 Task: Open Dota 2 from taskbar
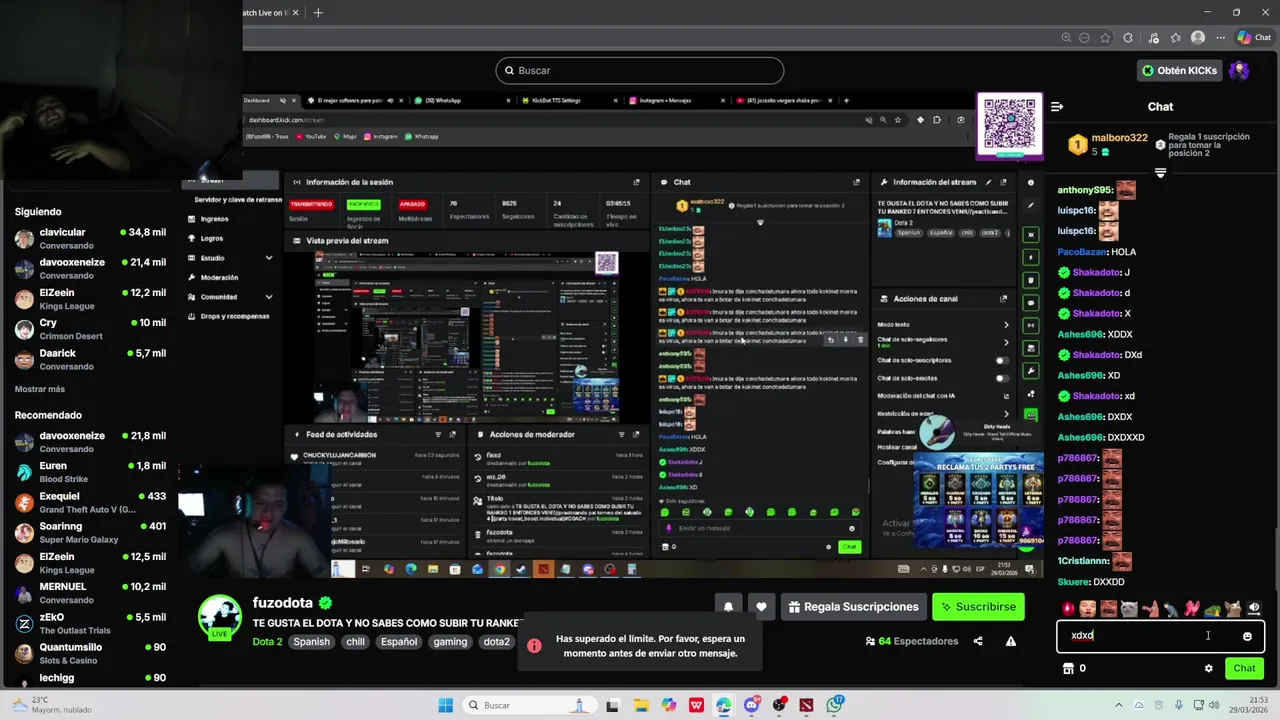806,705
